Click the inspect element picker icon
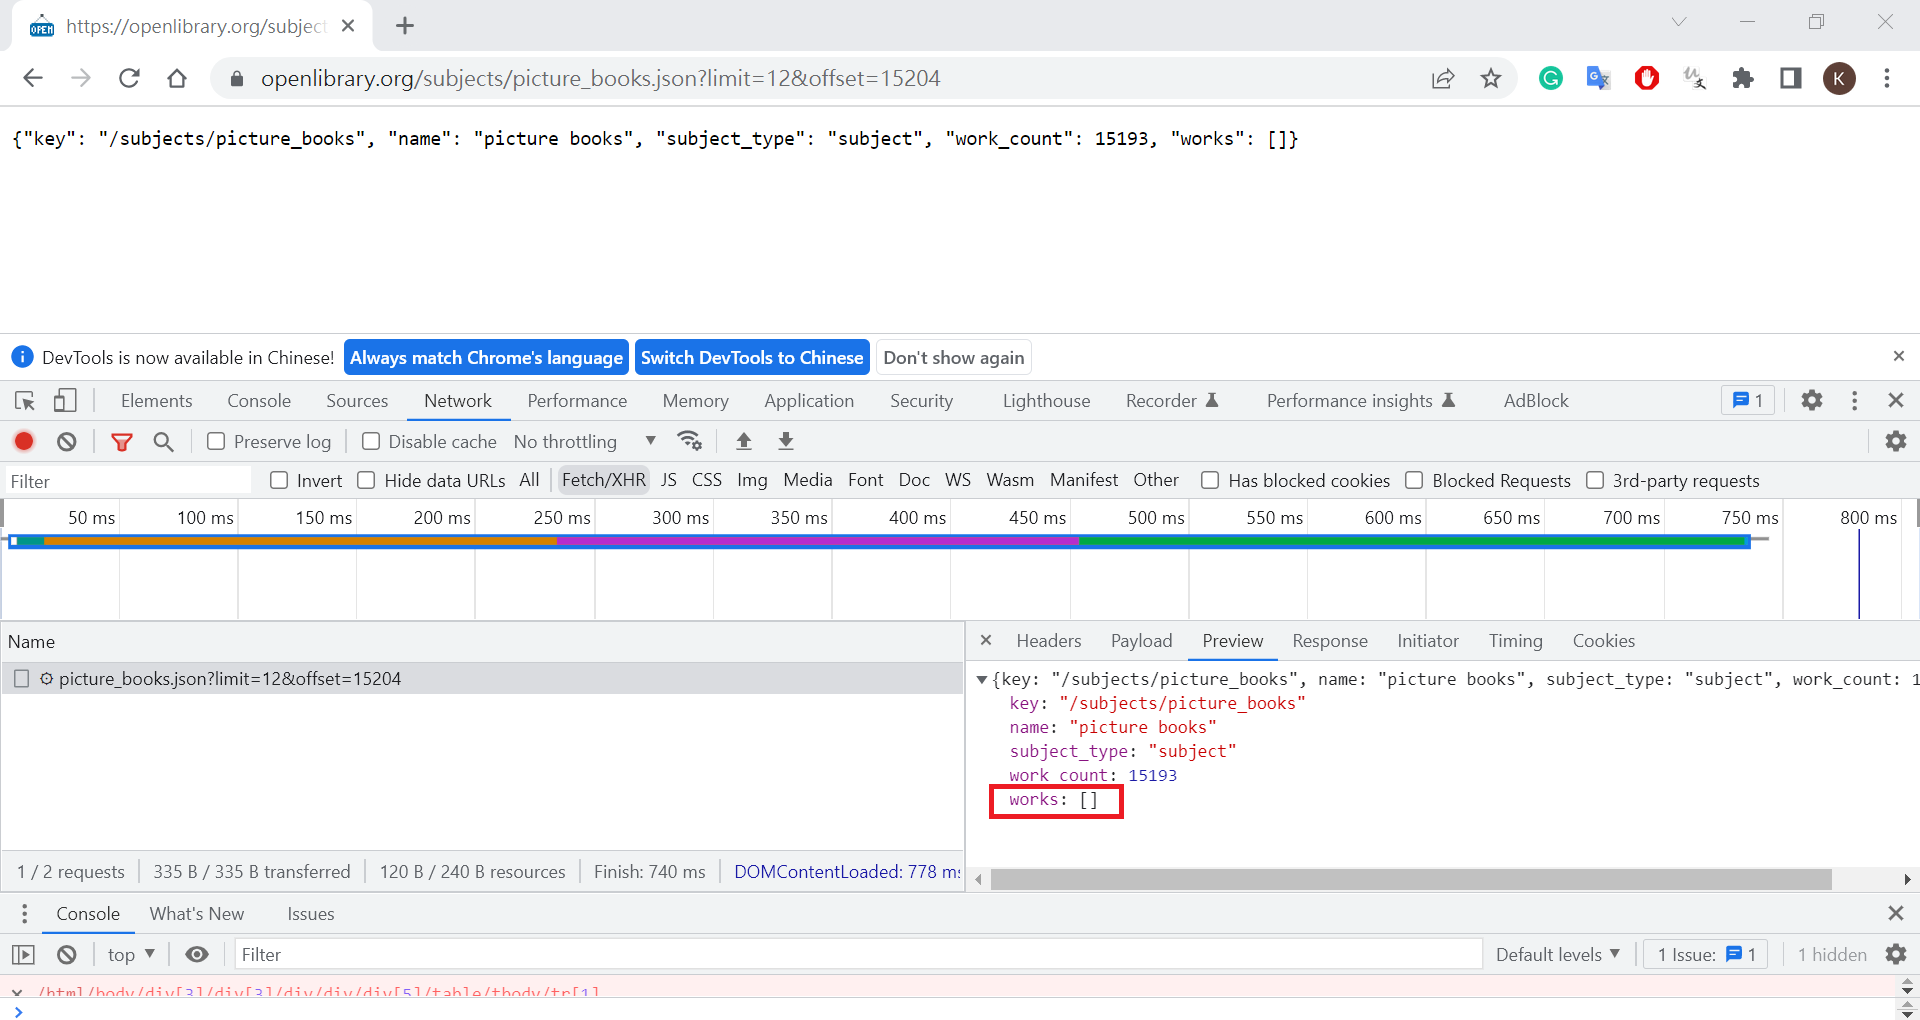1920x1020 pixels. (25, 401)
